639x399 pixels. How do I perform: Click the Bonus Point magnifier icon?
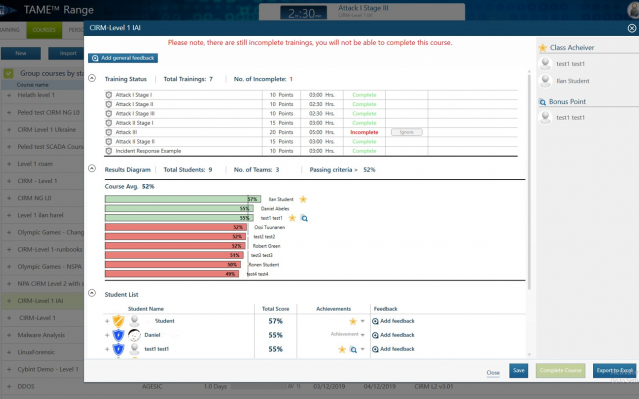[542, 102]
